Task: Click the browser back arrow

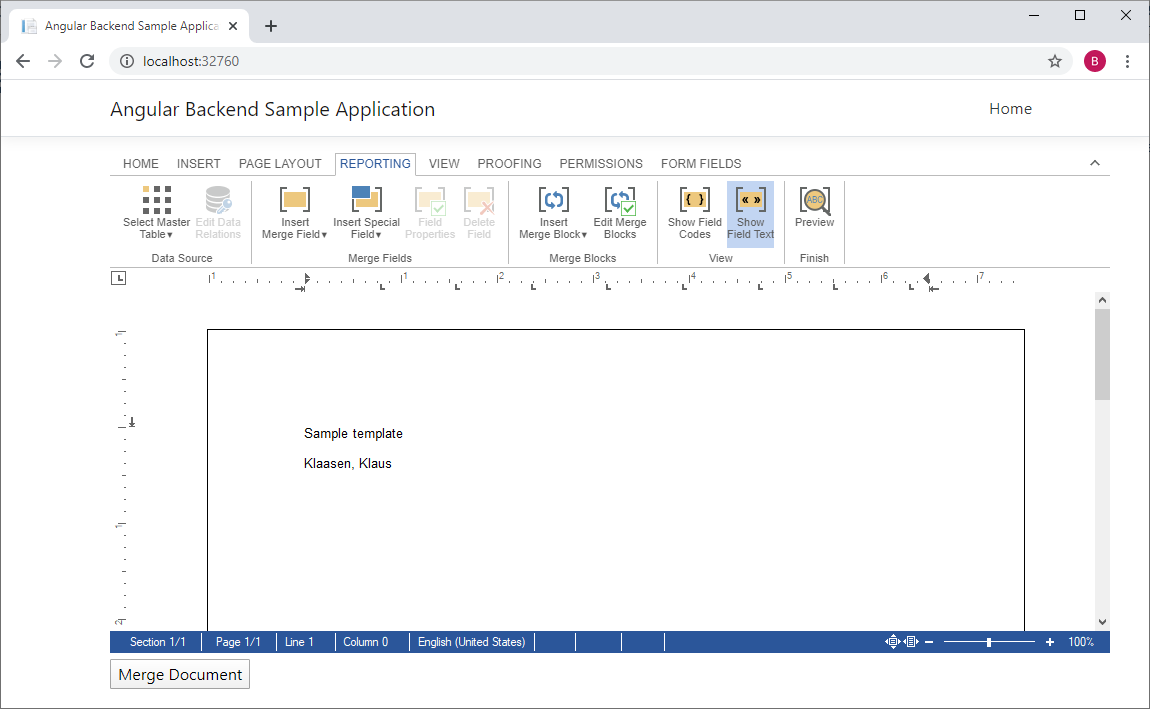Action: pyautogui.click(x=23, y=61)
